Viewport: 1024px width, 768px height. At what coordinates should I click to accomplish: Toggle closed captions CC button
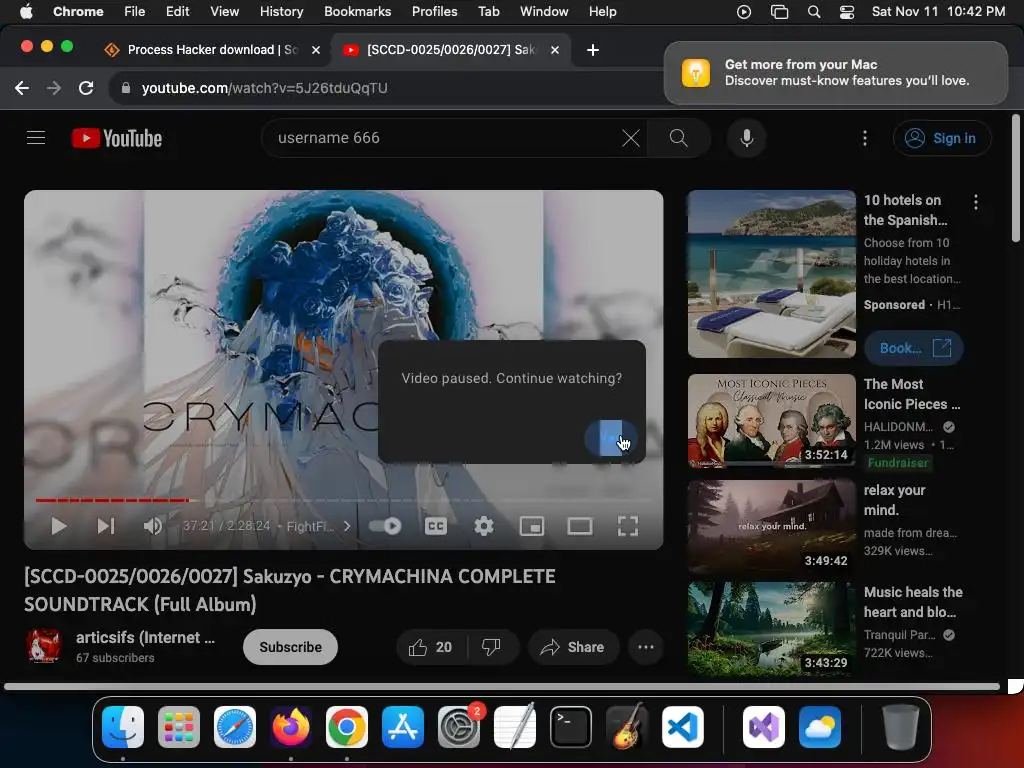pos(436,526)
